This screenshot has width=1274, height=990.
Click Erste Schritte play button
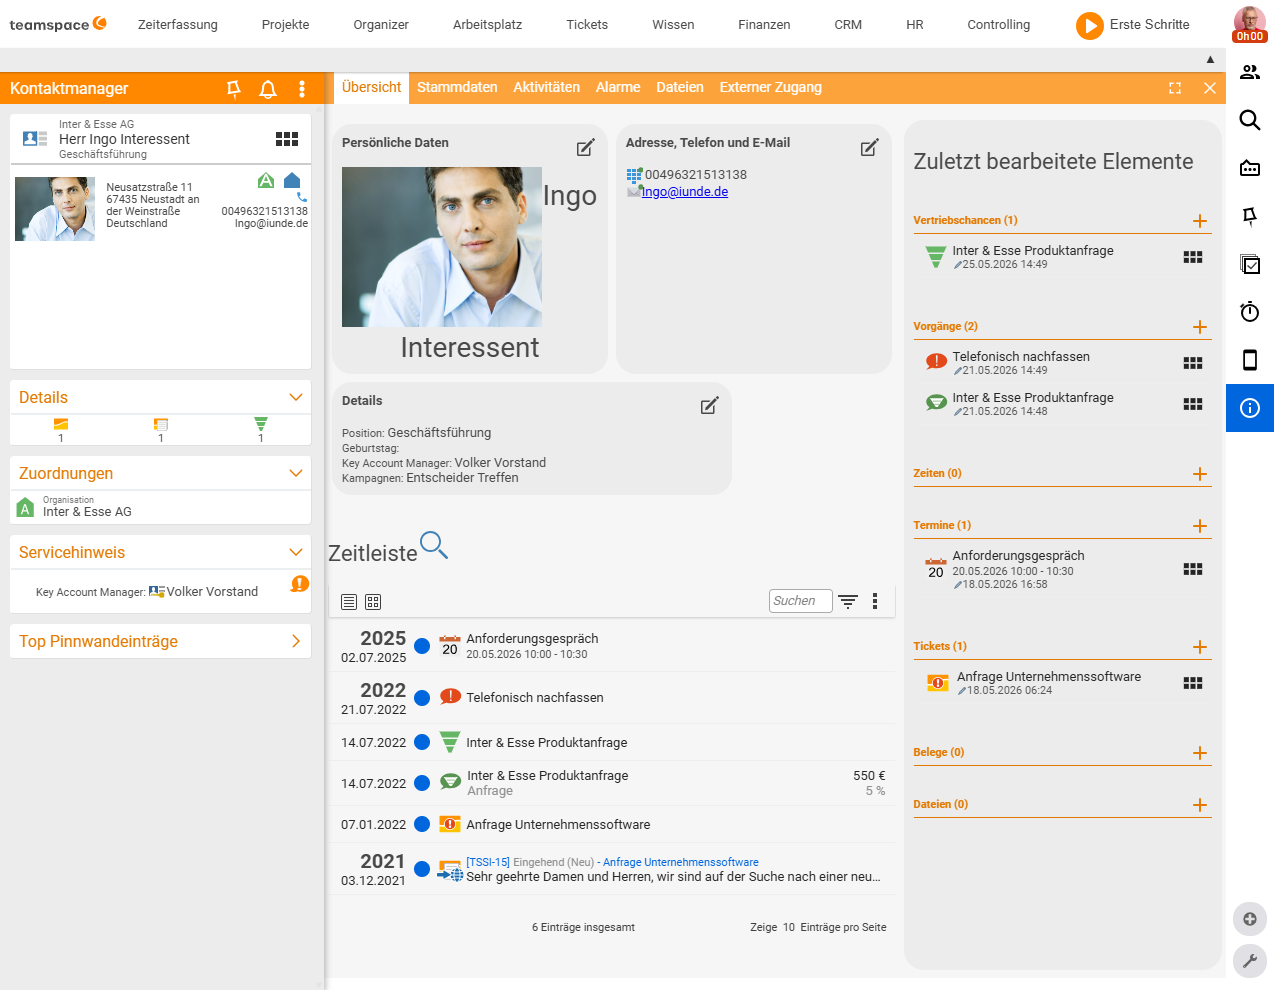(x=1090, y=25)
